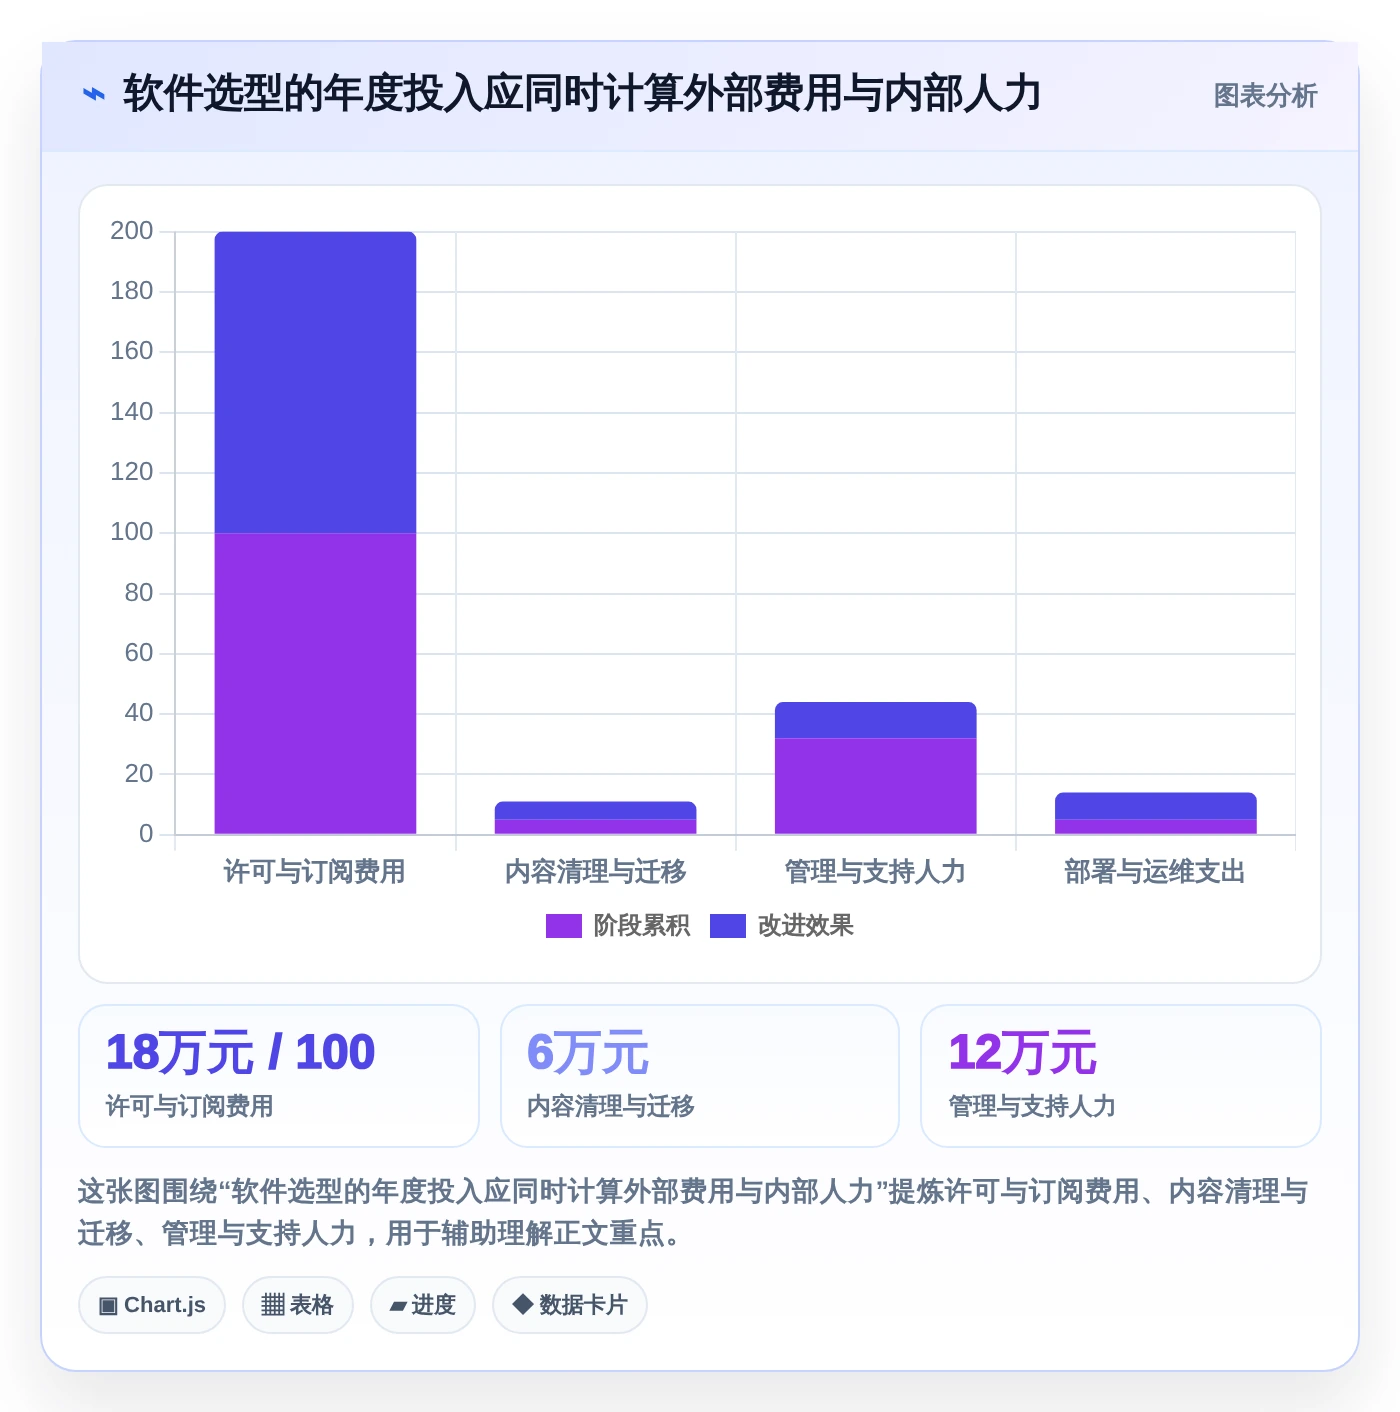The image size is (1400, 1412).
Task: Toggle the 阶段累积 legend purple swatch
Action: [x=564, y=926]
